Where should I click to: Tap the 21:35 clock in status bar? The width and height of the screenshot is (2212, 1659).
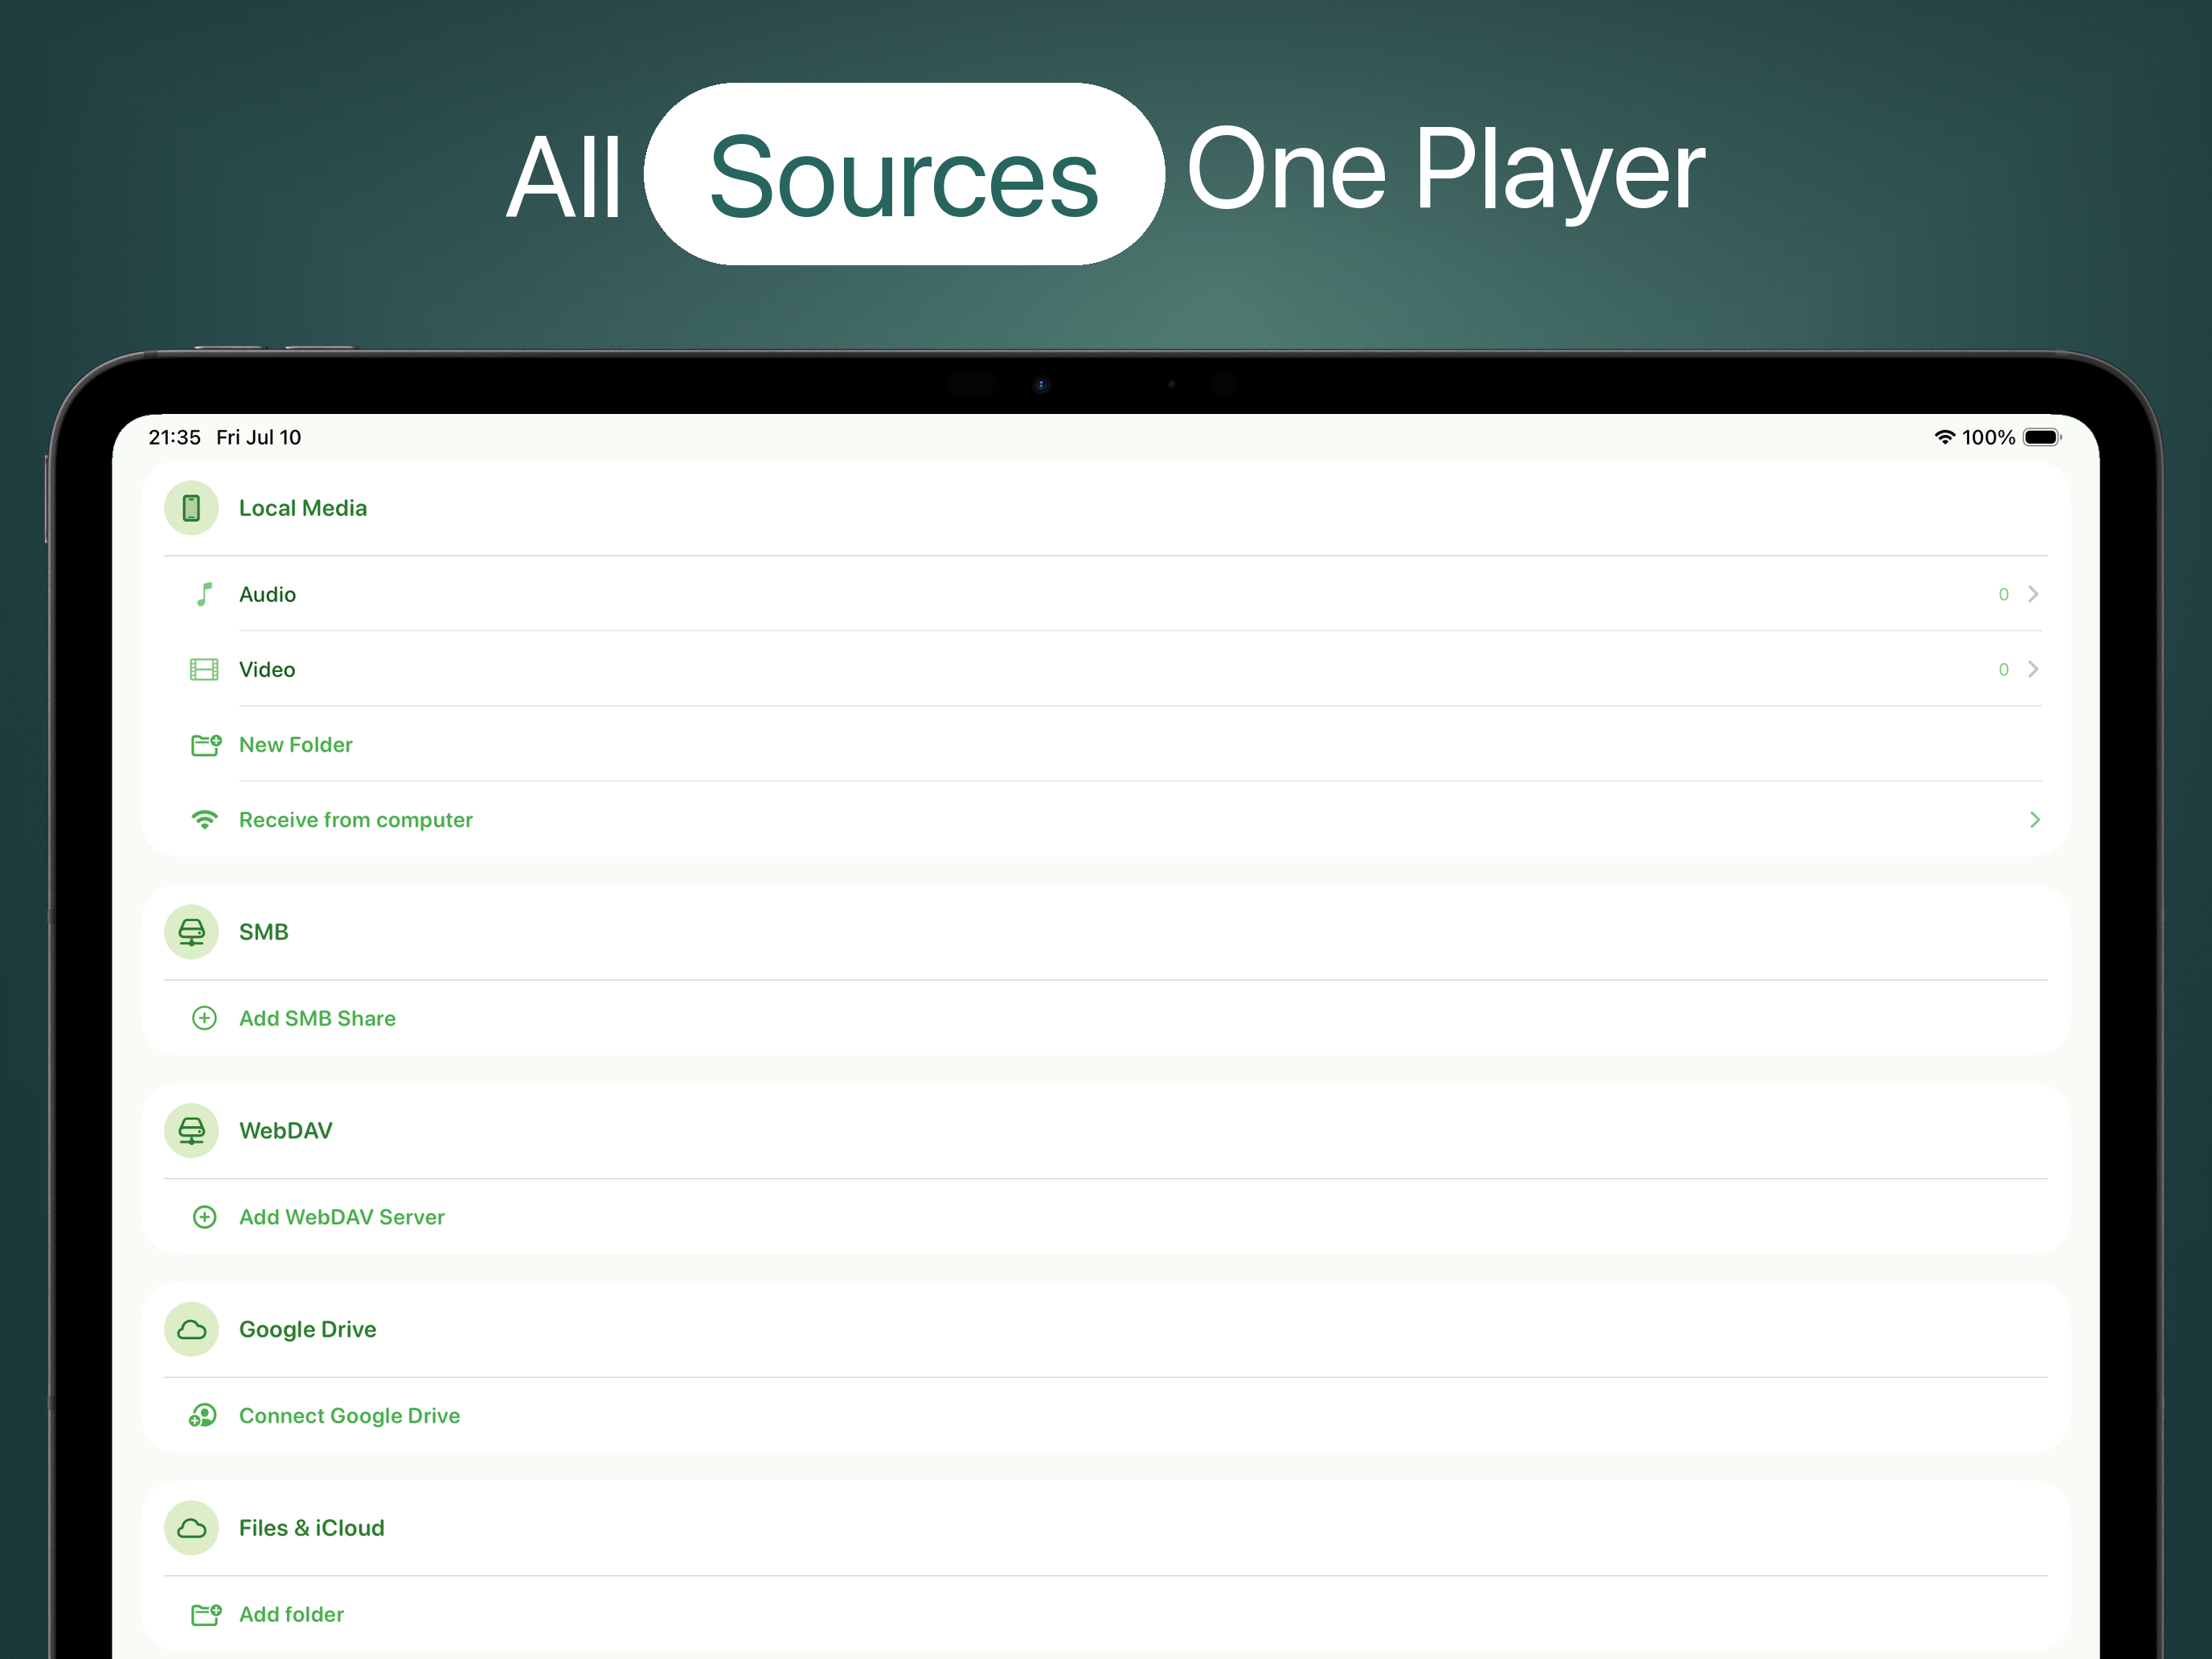(x=175, y=437)
